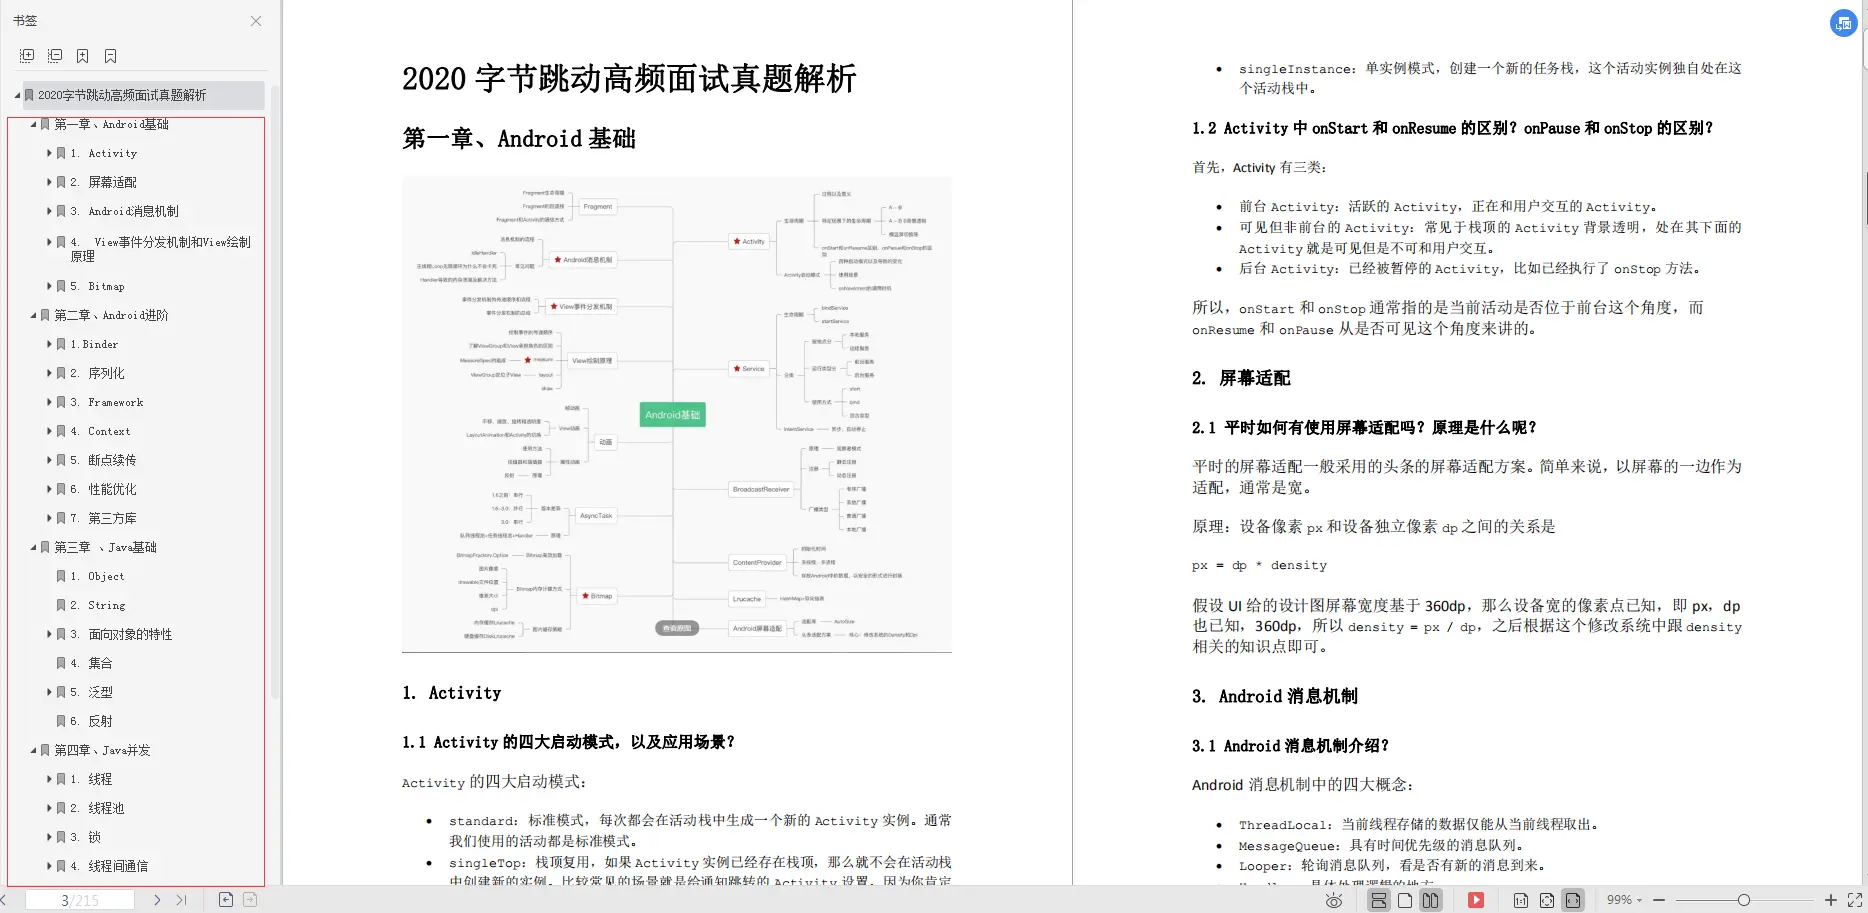Toggle fit-to-width view
Screen dimensions: 1868x913
1573,900
